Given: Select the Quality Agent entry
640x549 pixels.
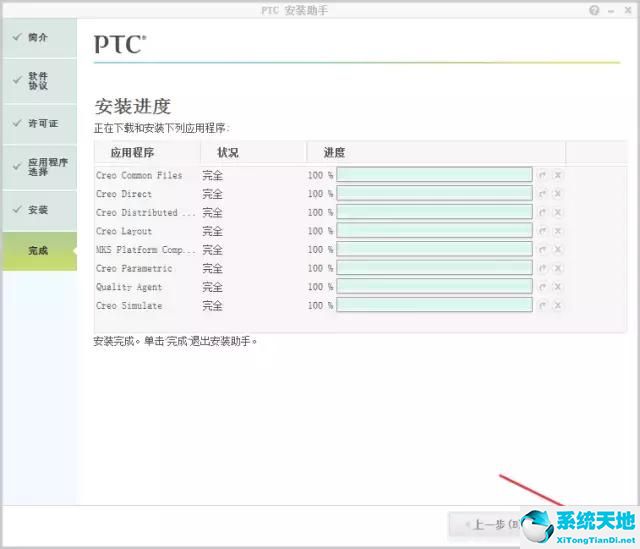Looking at the screenshot, I should 129,287.
